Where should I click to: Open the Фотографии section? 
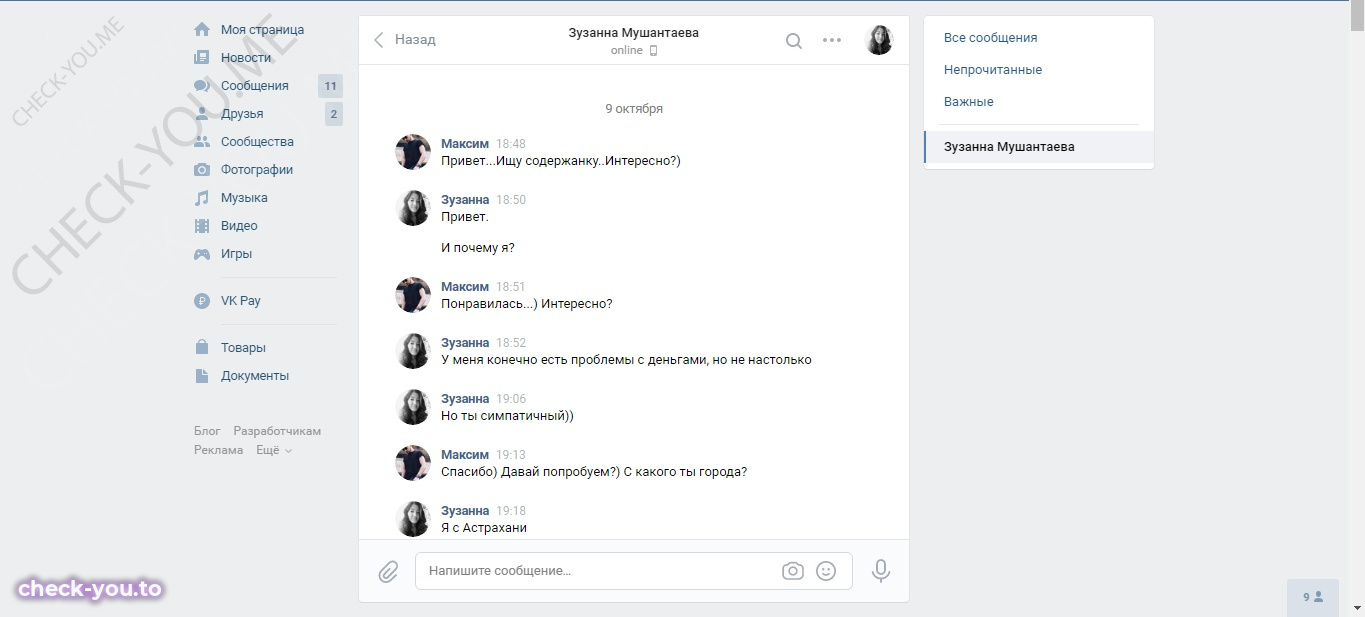pos(257,170)
